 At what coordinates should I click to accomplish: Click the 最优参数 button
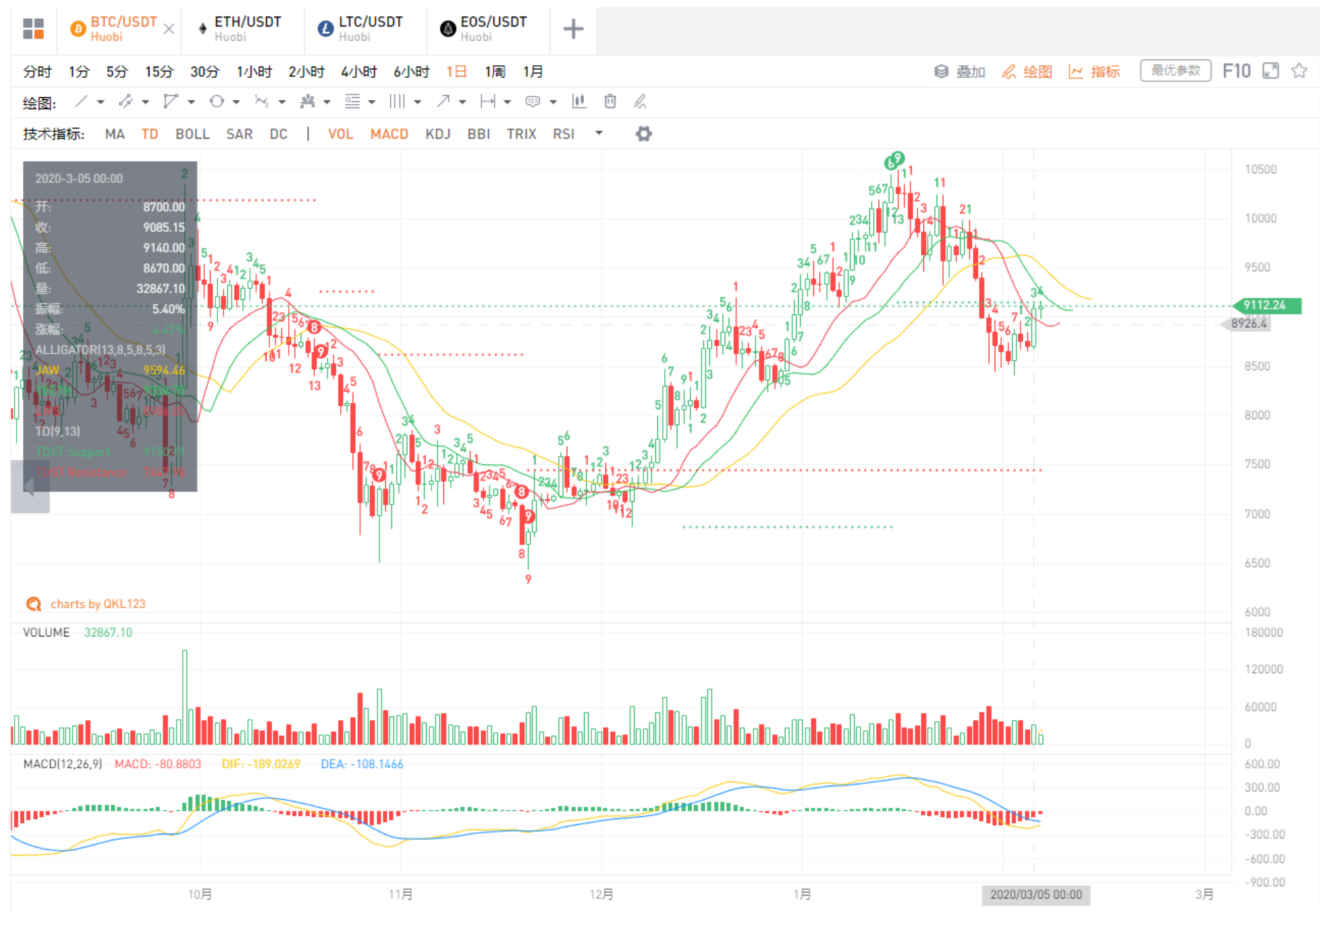point(1176,70)
